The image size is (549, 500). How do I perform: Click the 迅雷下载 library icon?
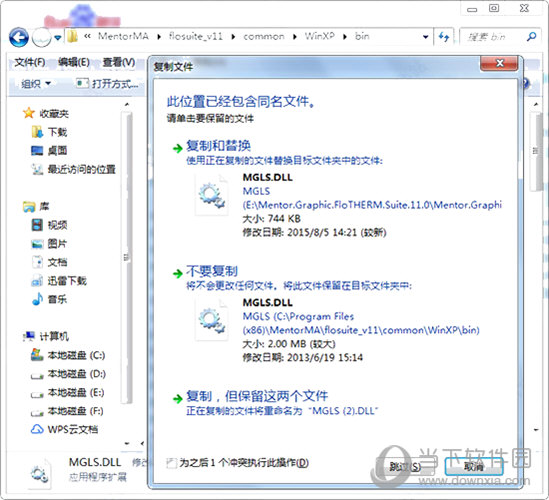(37, 280)
